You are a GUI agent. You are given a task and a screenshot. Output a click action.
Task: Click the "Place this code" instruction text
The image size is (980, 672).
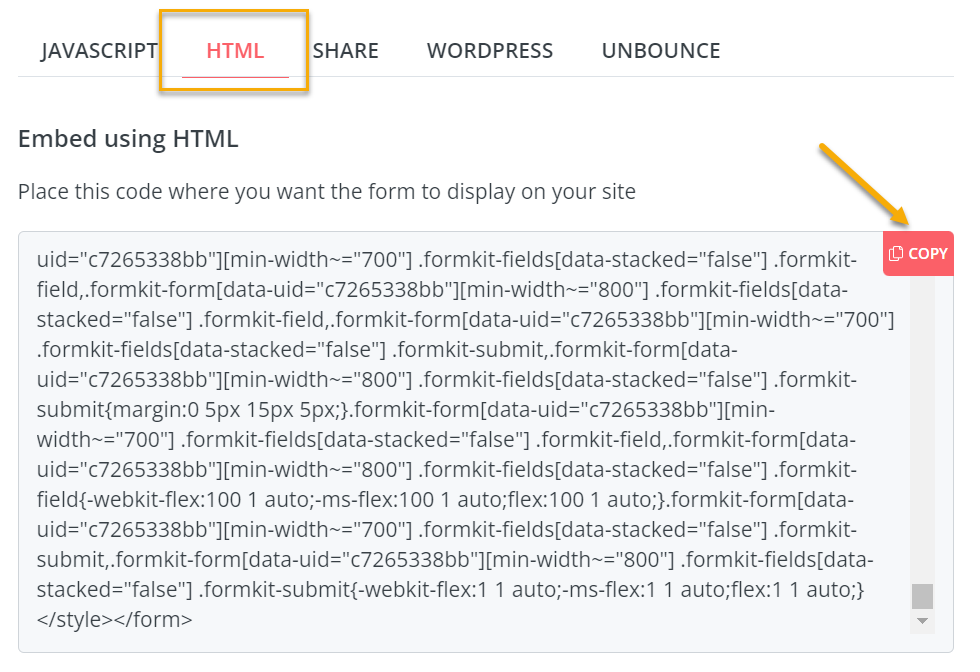pyautogui.click(x=326, y=191)
